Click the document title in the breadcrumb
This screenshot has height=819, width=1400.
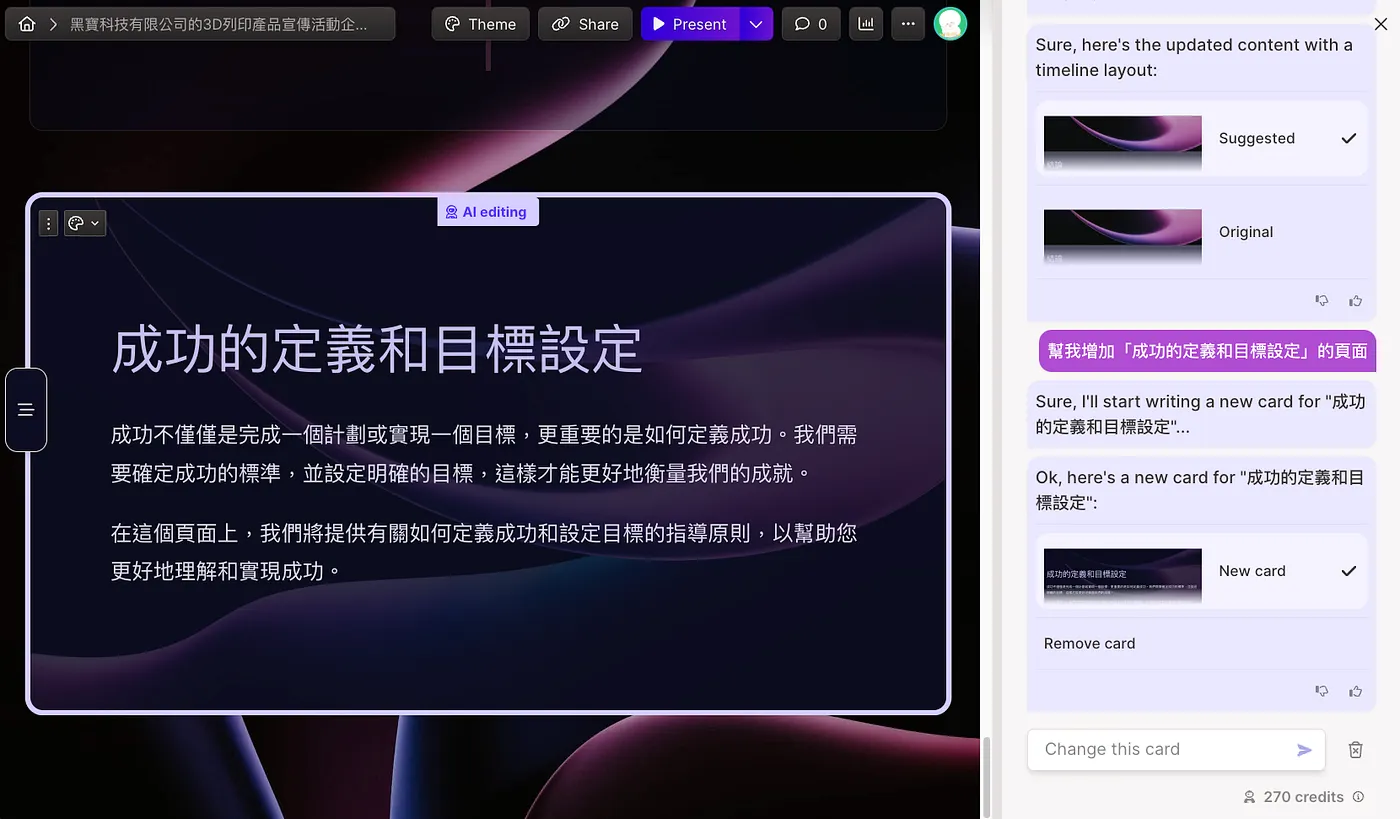(x=218, y=24)
